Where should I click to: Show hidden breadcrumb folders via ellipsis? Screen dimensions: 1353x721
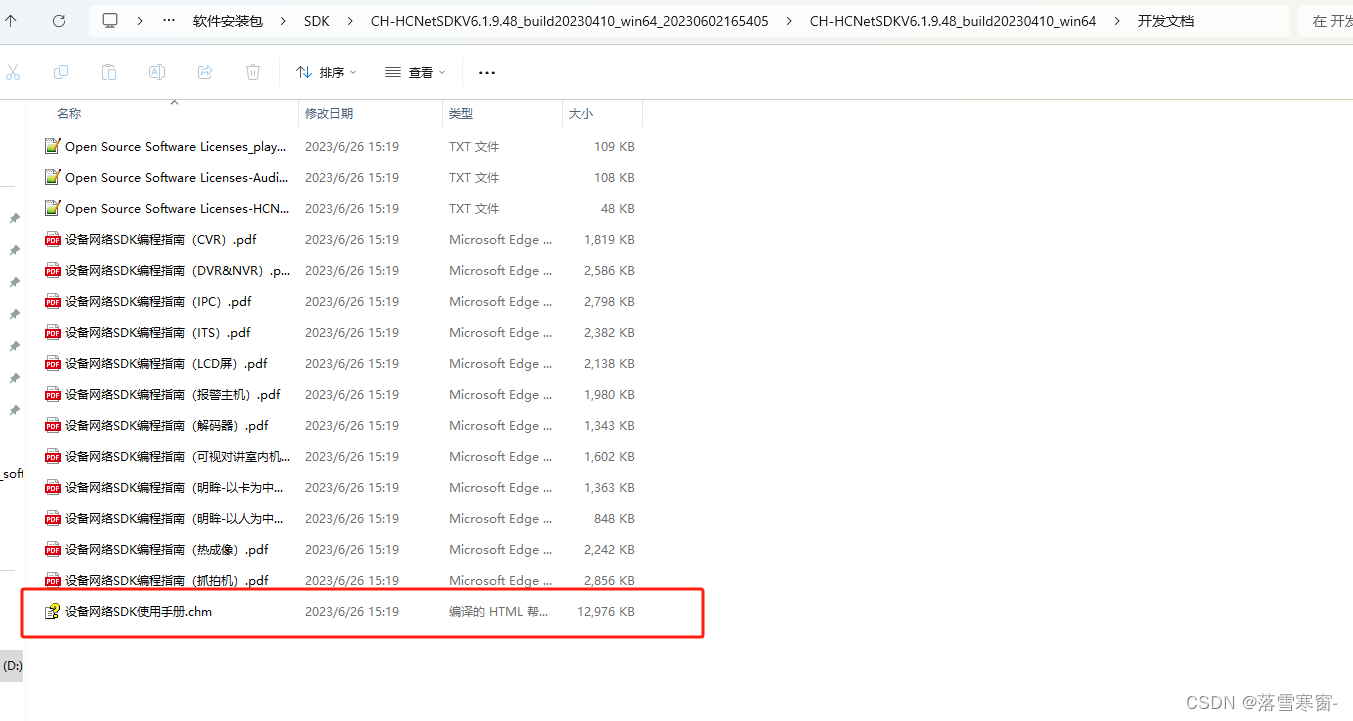coord(169,20)
